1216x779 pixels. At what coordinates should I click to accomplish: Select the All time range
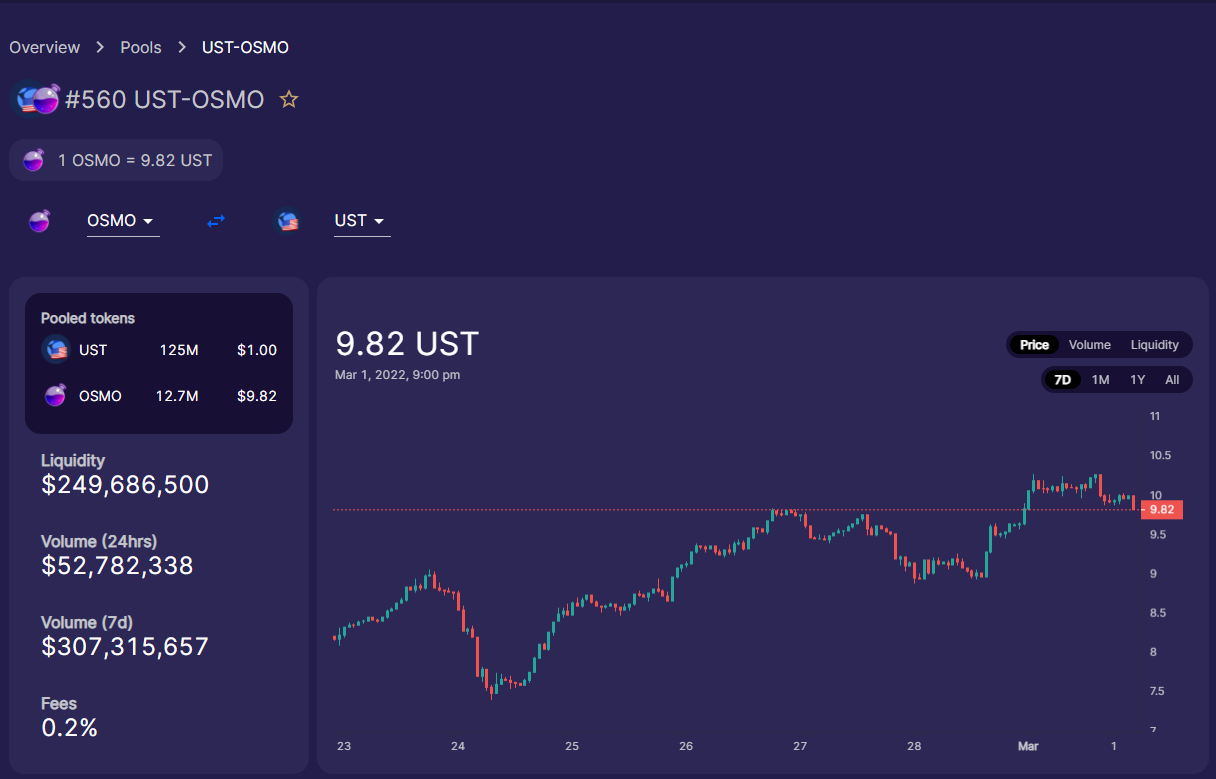tap(1172, 380)
